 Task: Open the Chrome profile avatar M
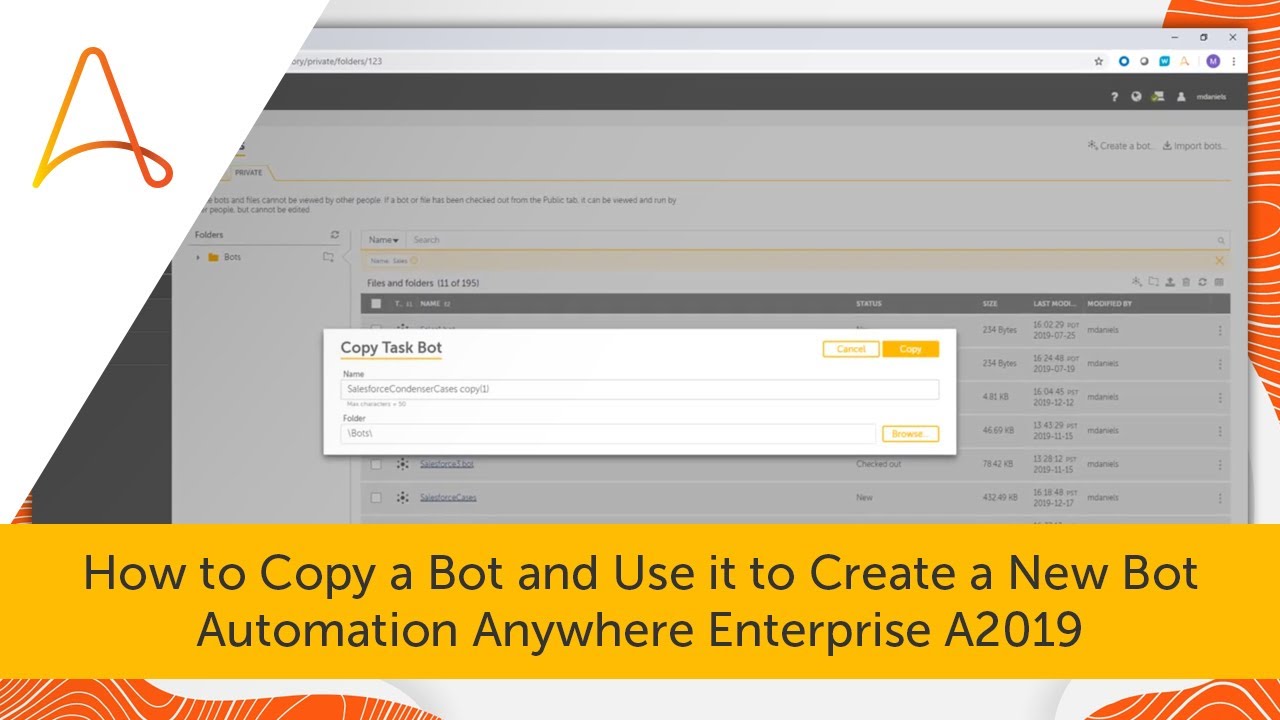click(1213, 61)
